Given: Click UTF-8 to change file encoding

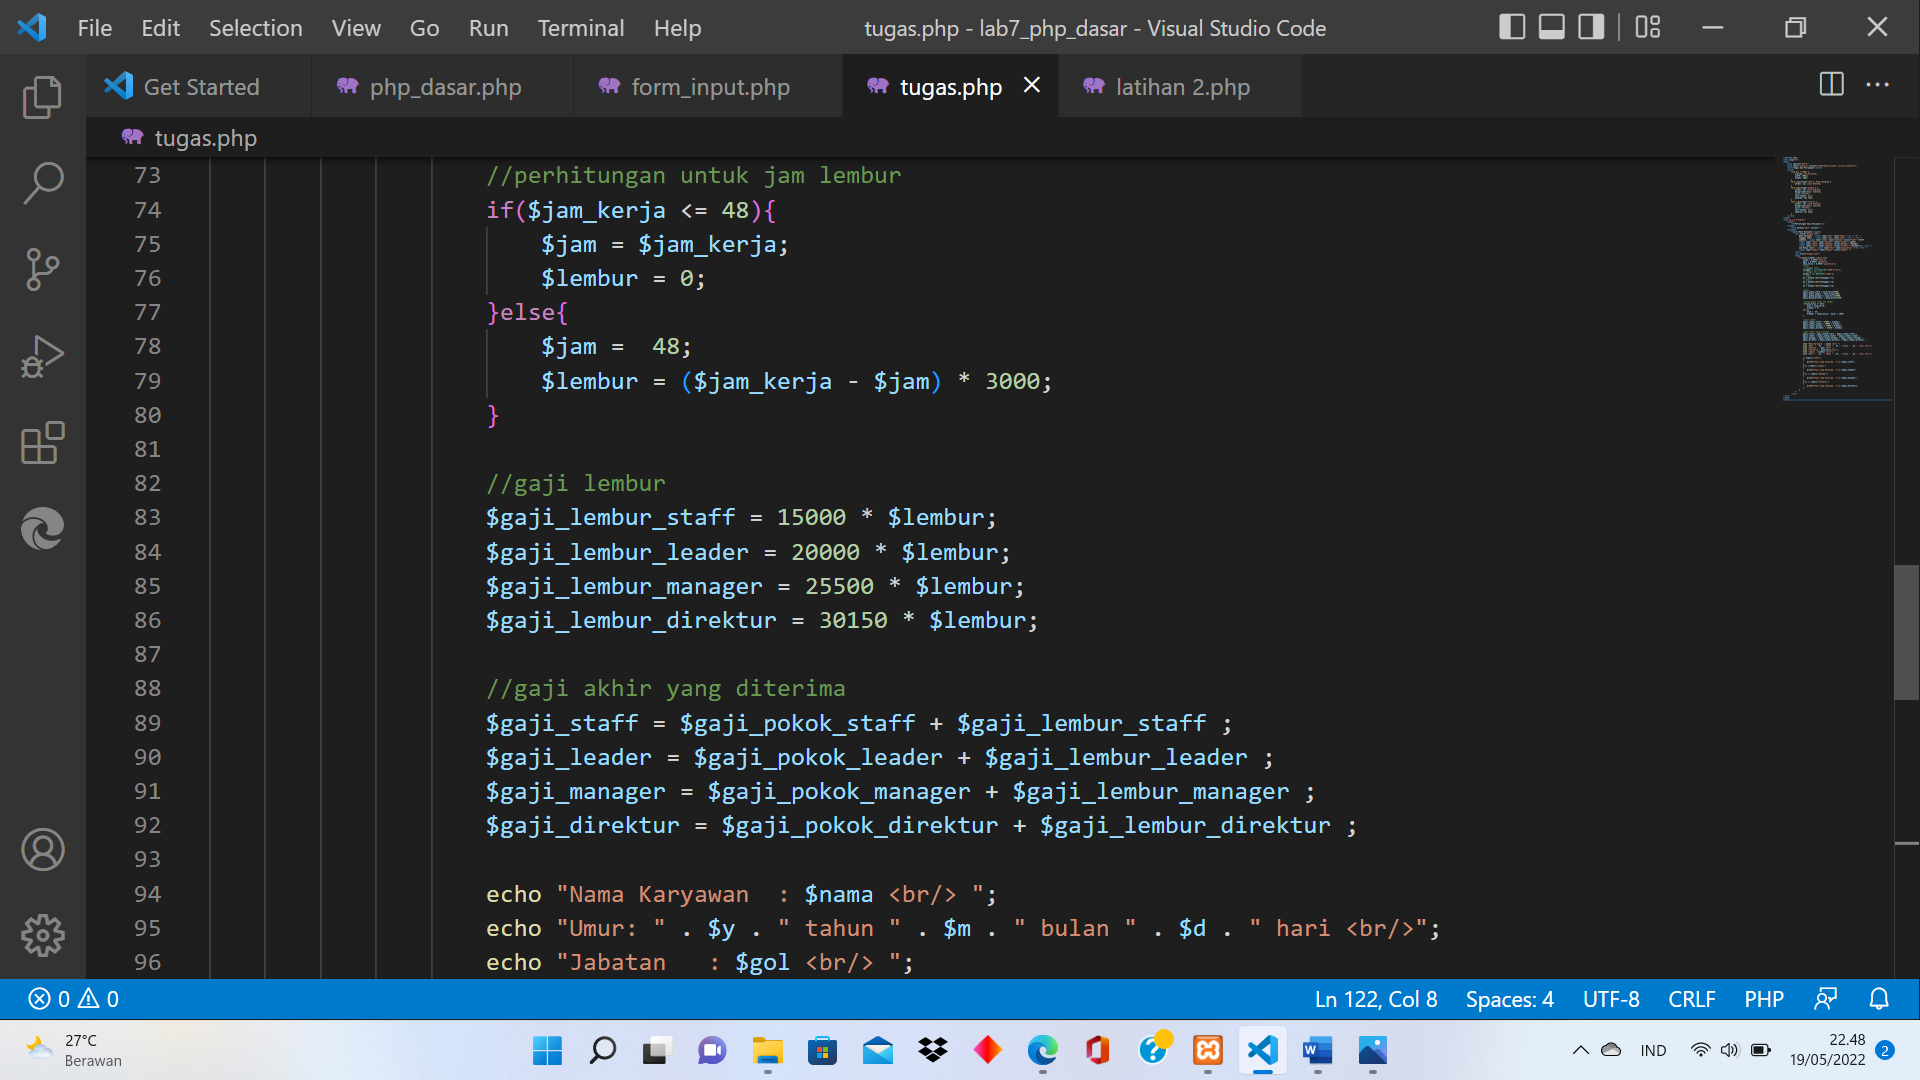Looking at the screenshot, I should pyautogui.click(x=1610, y=998).
